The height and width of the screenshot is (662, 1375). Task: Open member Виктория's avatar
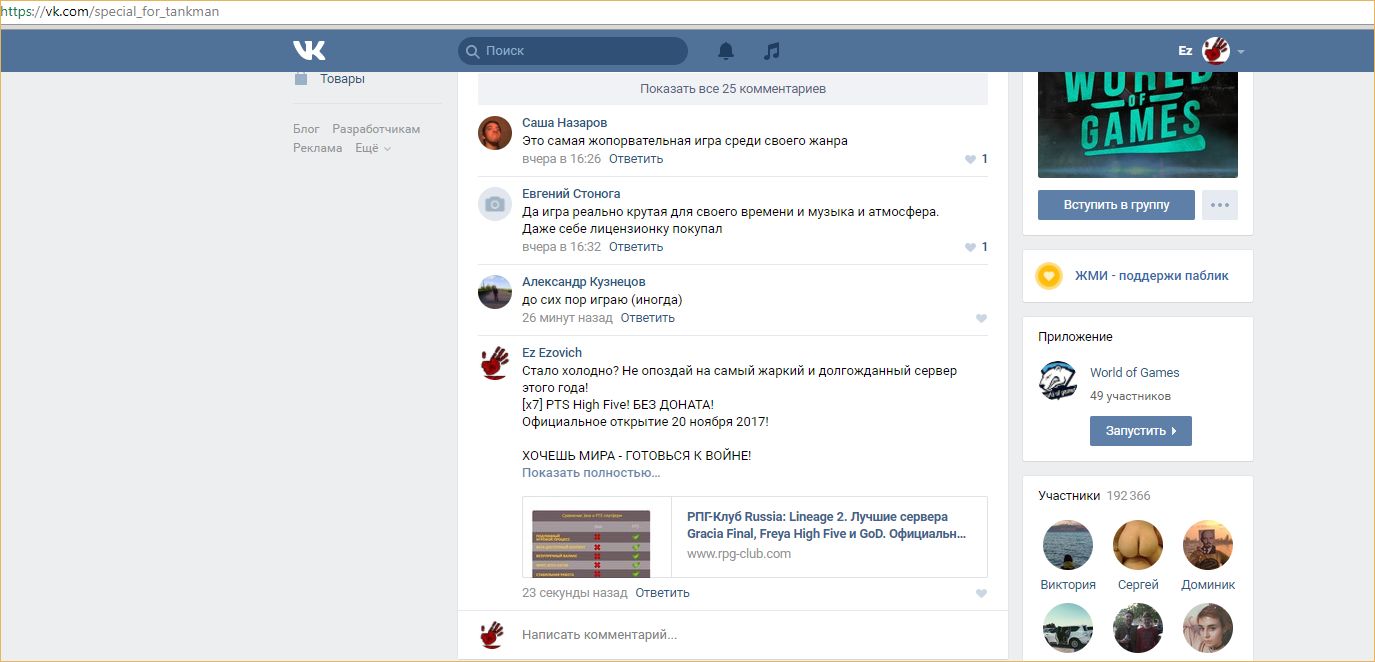click(x=1068, y=545)
